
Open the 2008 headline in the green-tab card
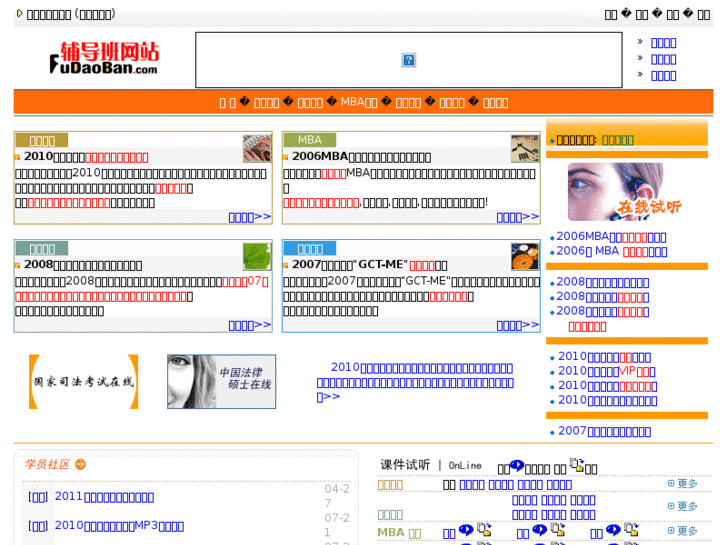83,265
